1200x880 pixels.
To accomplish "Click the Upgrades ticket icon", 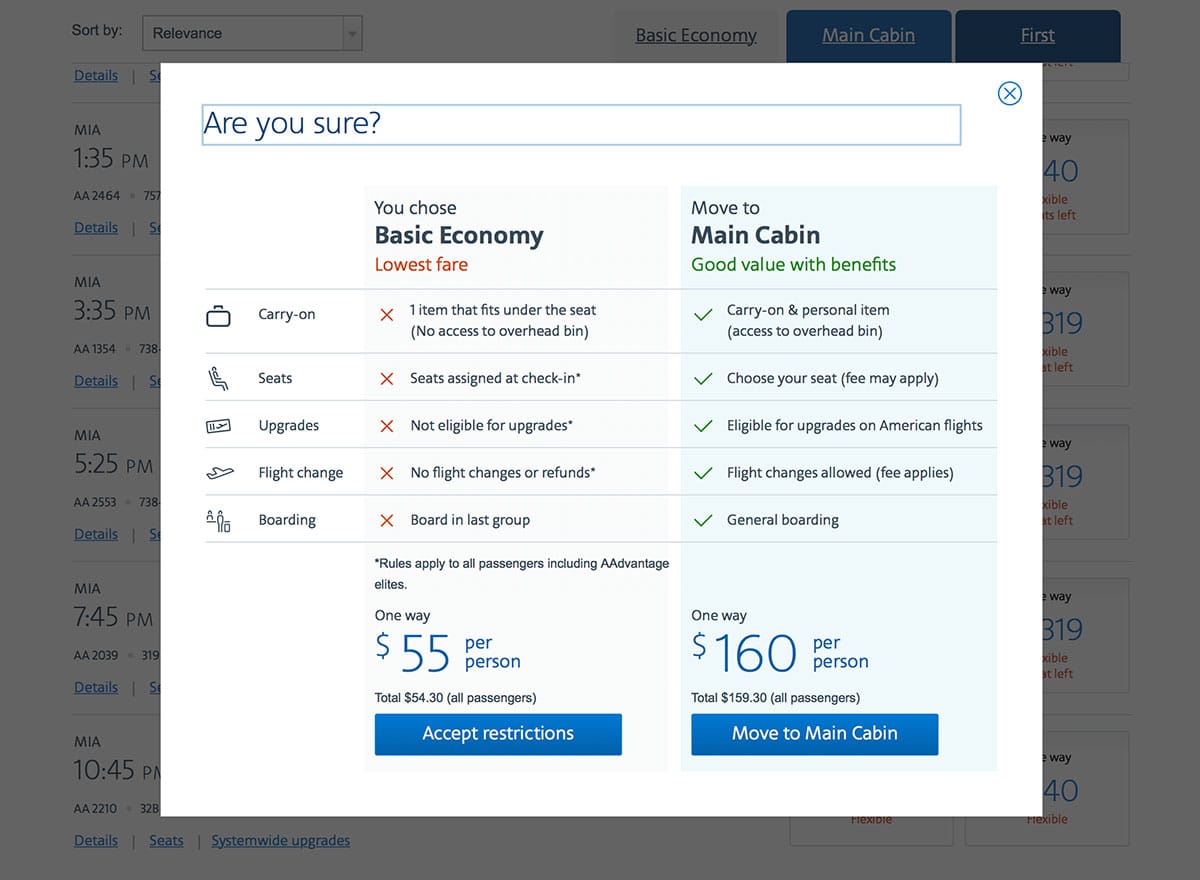I will (x=219, y=425).
